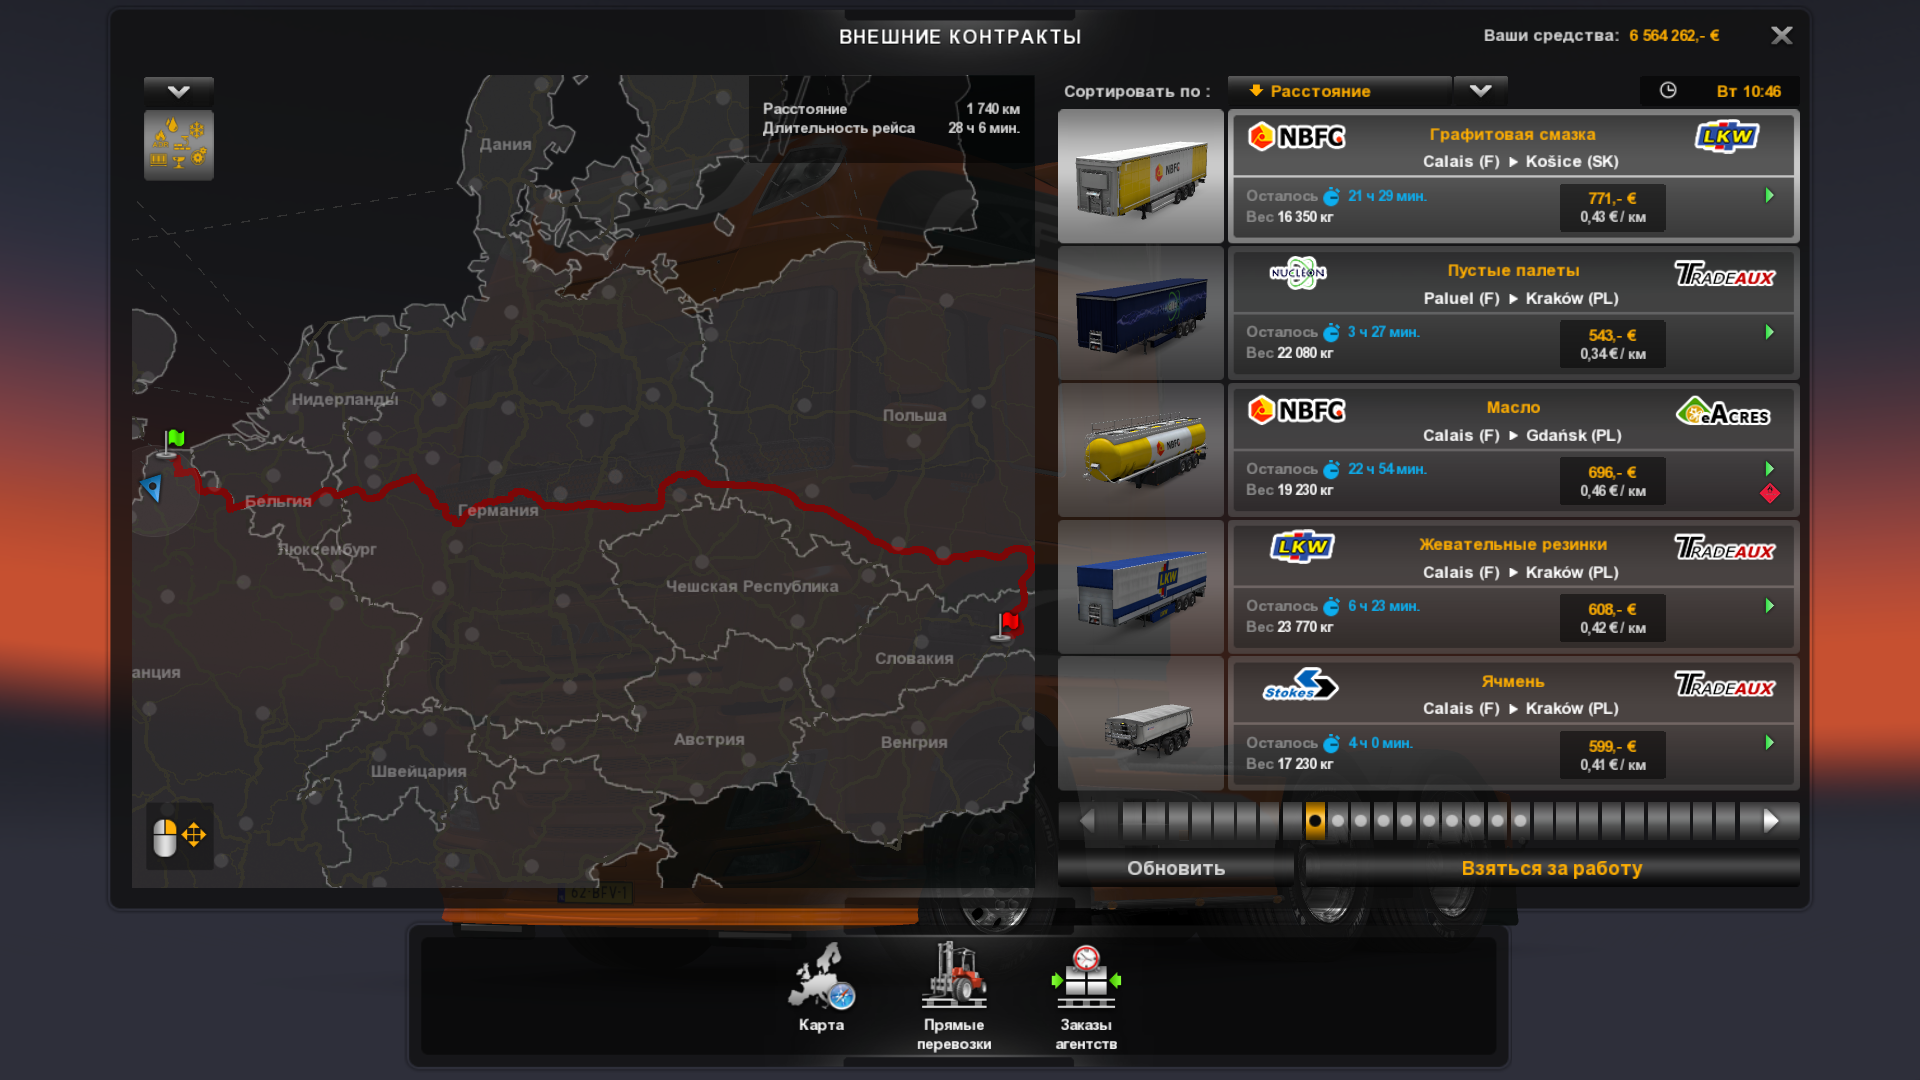Open the Карта world map icon
Image resolution: width=1920 pixels, height=1080 pixels.
[x=821, y=979]
